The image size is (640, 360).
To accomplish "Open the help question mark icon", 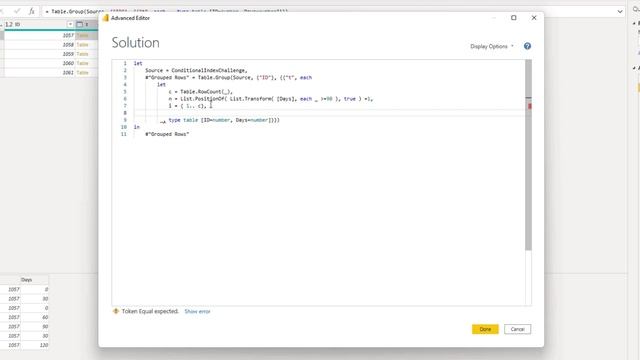I will point(527,46).
